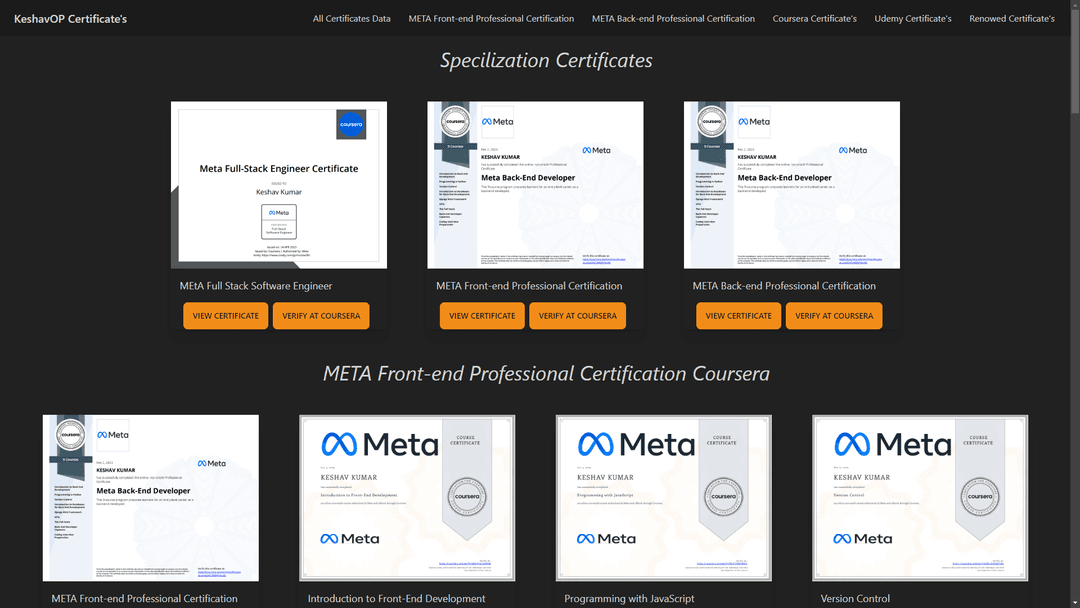Click the "Introduction to Front-End Development" card title
Image resolution: width=1080 pixels, height=608 pixels.
click(396, 598)
